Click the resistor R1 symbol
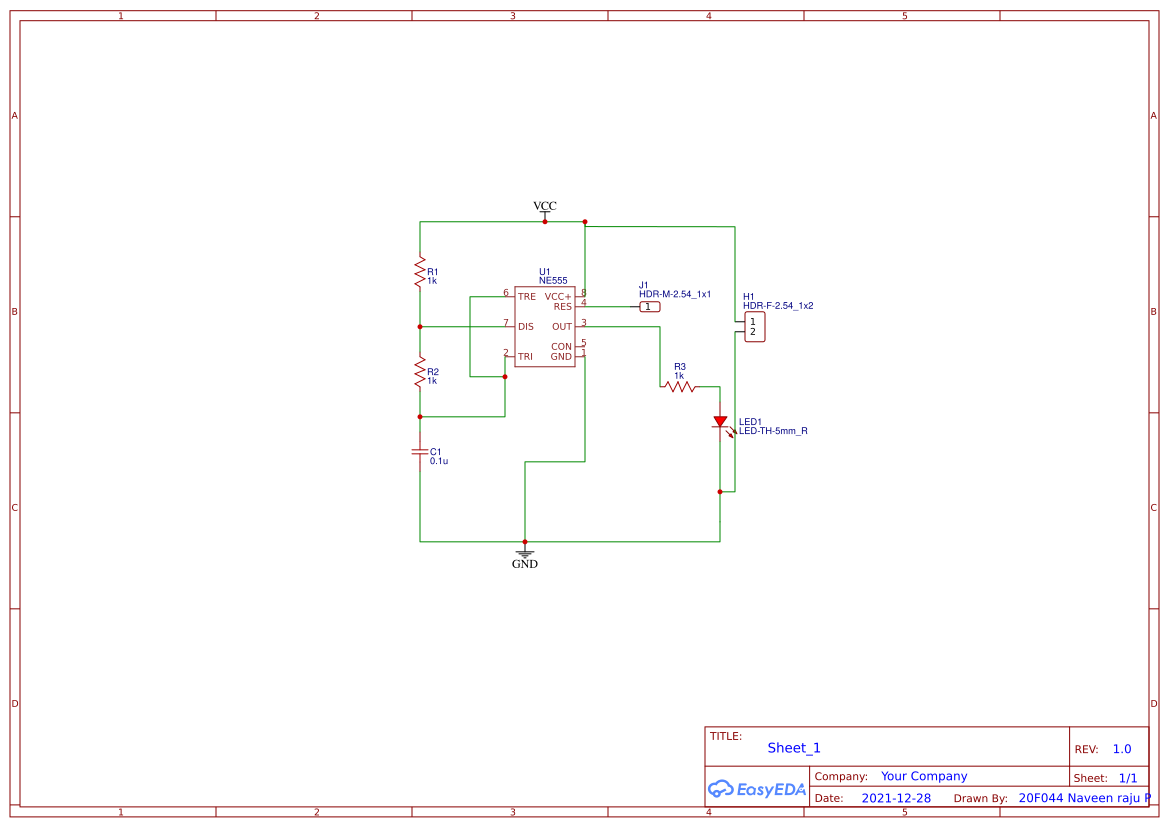1169x827 pixels. pyautogui.click(x=419, y=272)
